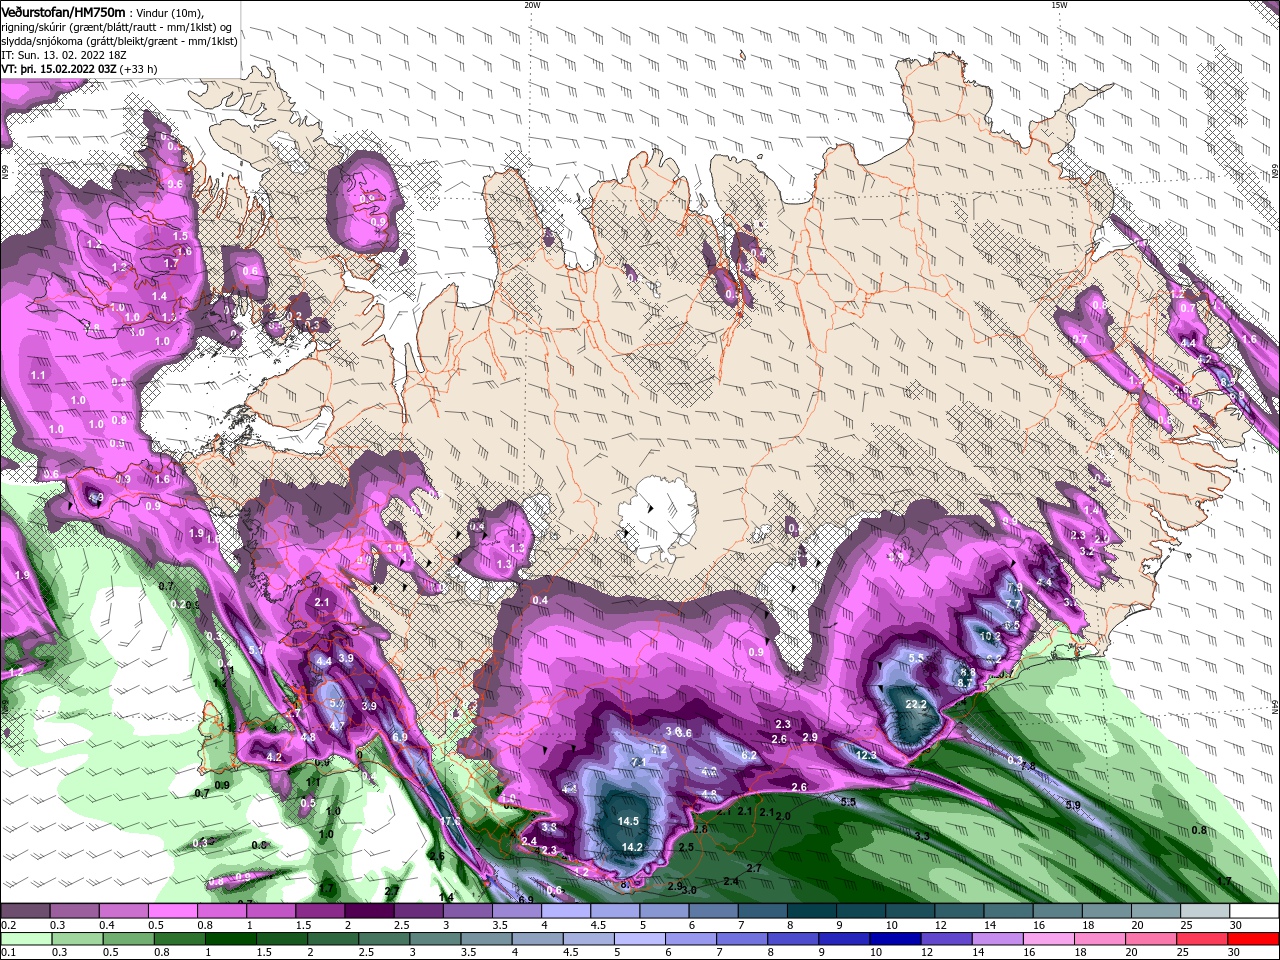This screenshot has height=960, width=1280.
Task: Click the 6.2 precipitation value
Action: pyautogui.click(x=749, y=755)
